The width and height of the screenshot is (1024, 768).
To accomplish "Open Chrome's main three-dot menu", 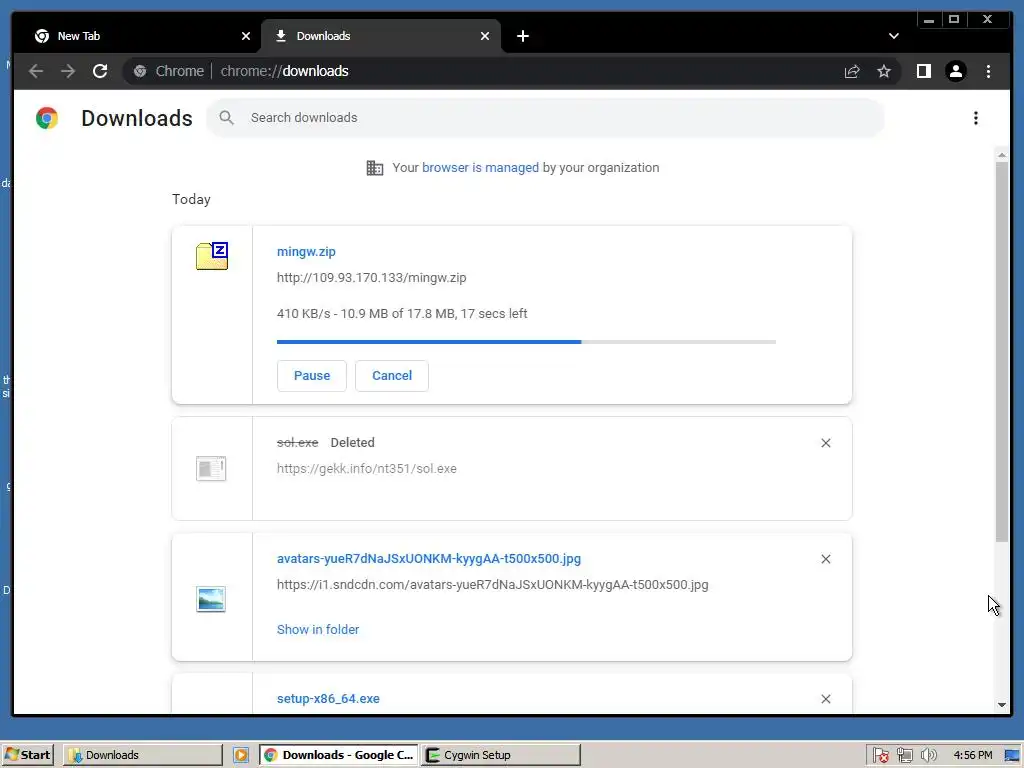I will (988, 71).
